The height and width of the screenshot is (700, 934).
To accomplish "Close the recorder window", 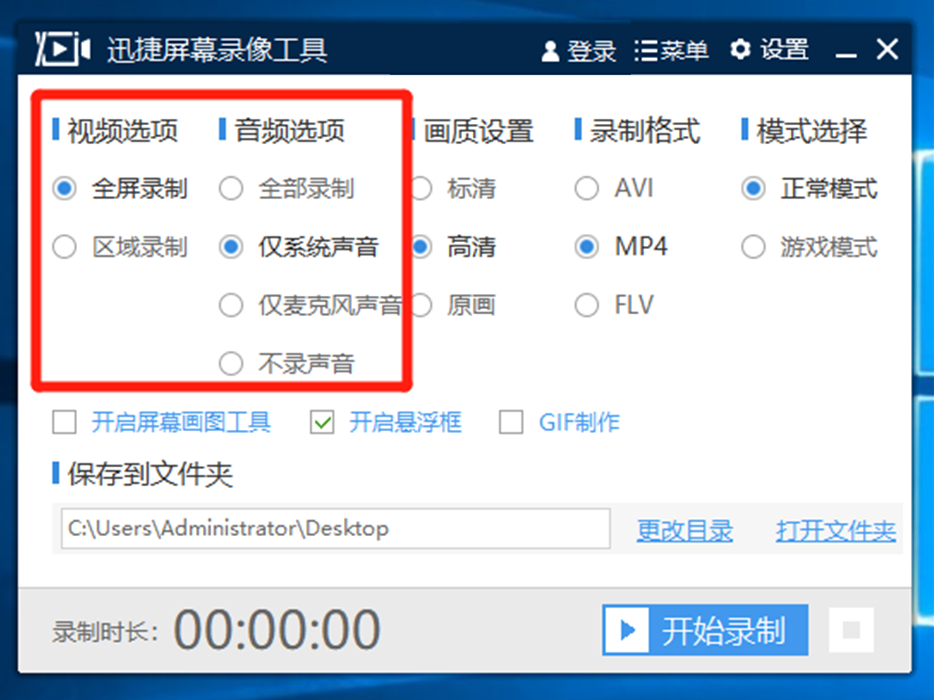I will pos(888,49).
